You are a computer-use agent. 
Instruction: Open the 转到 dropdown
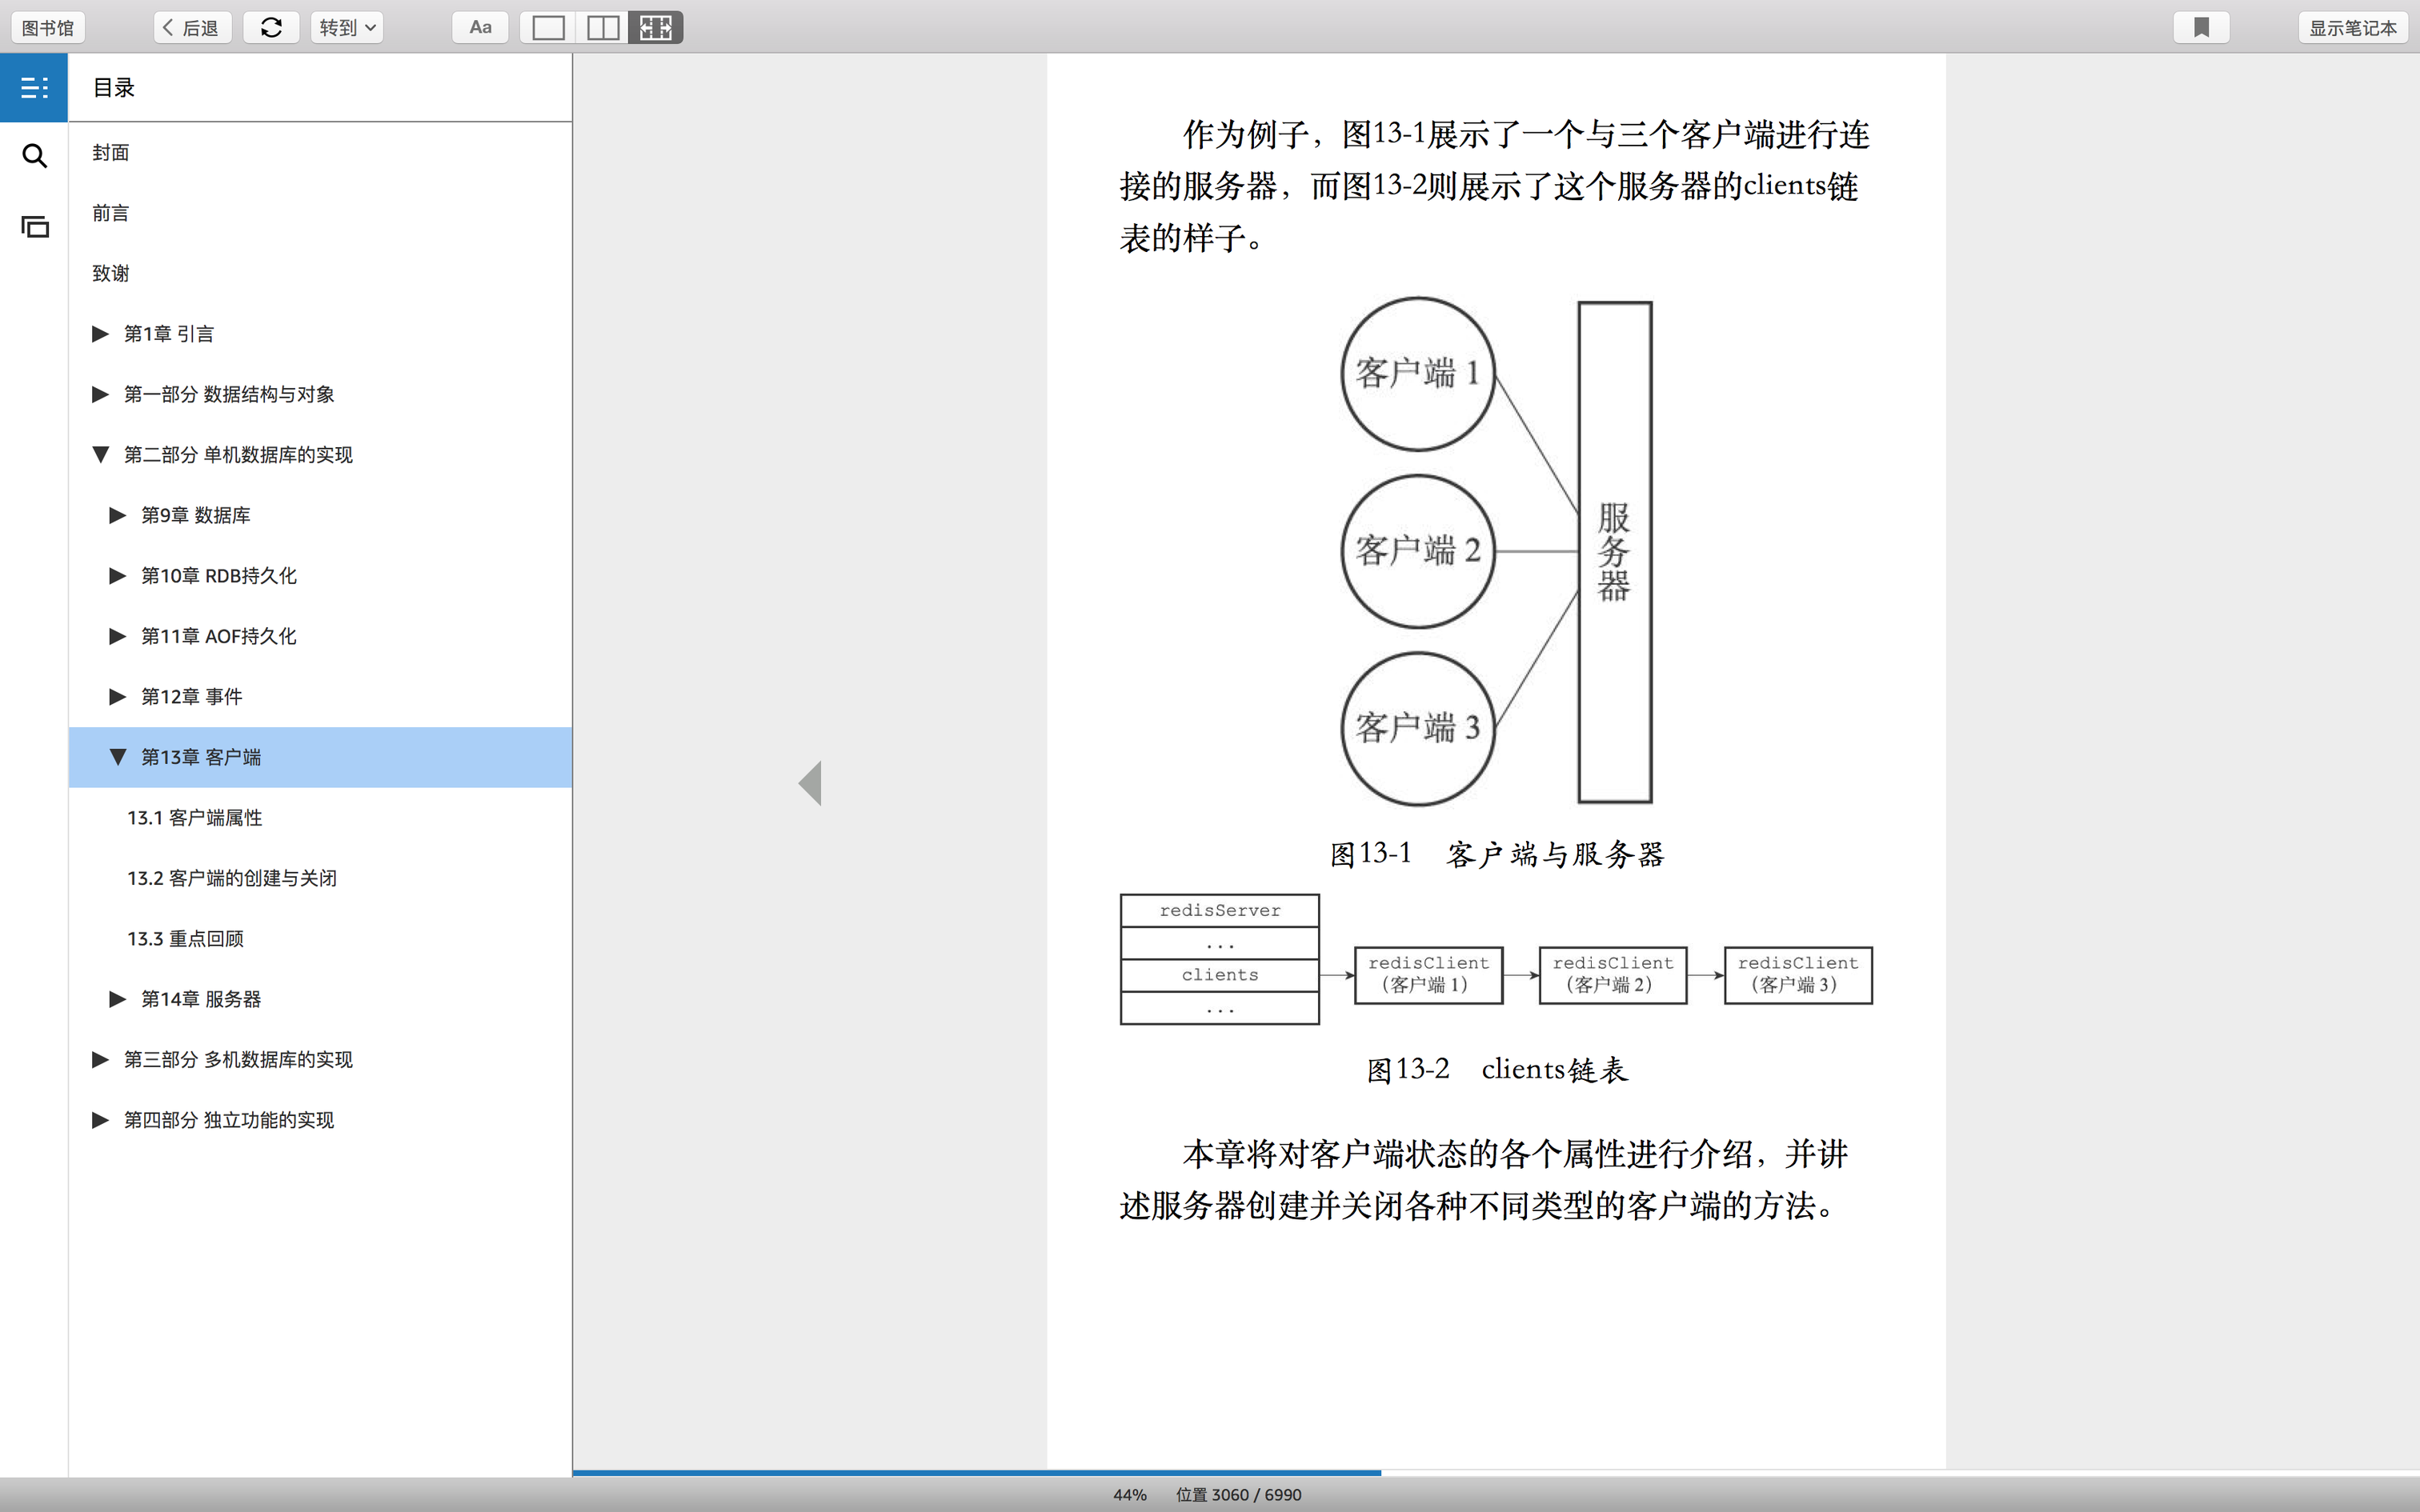pos(347,27)
